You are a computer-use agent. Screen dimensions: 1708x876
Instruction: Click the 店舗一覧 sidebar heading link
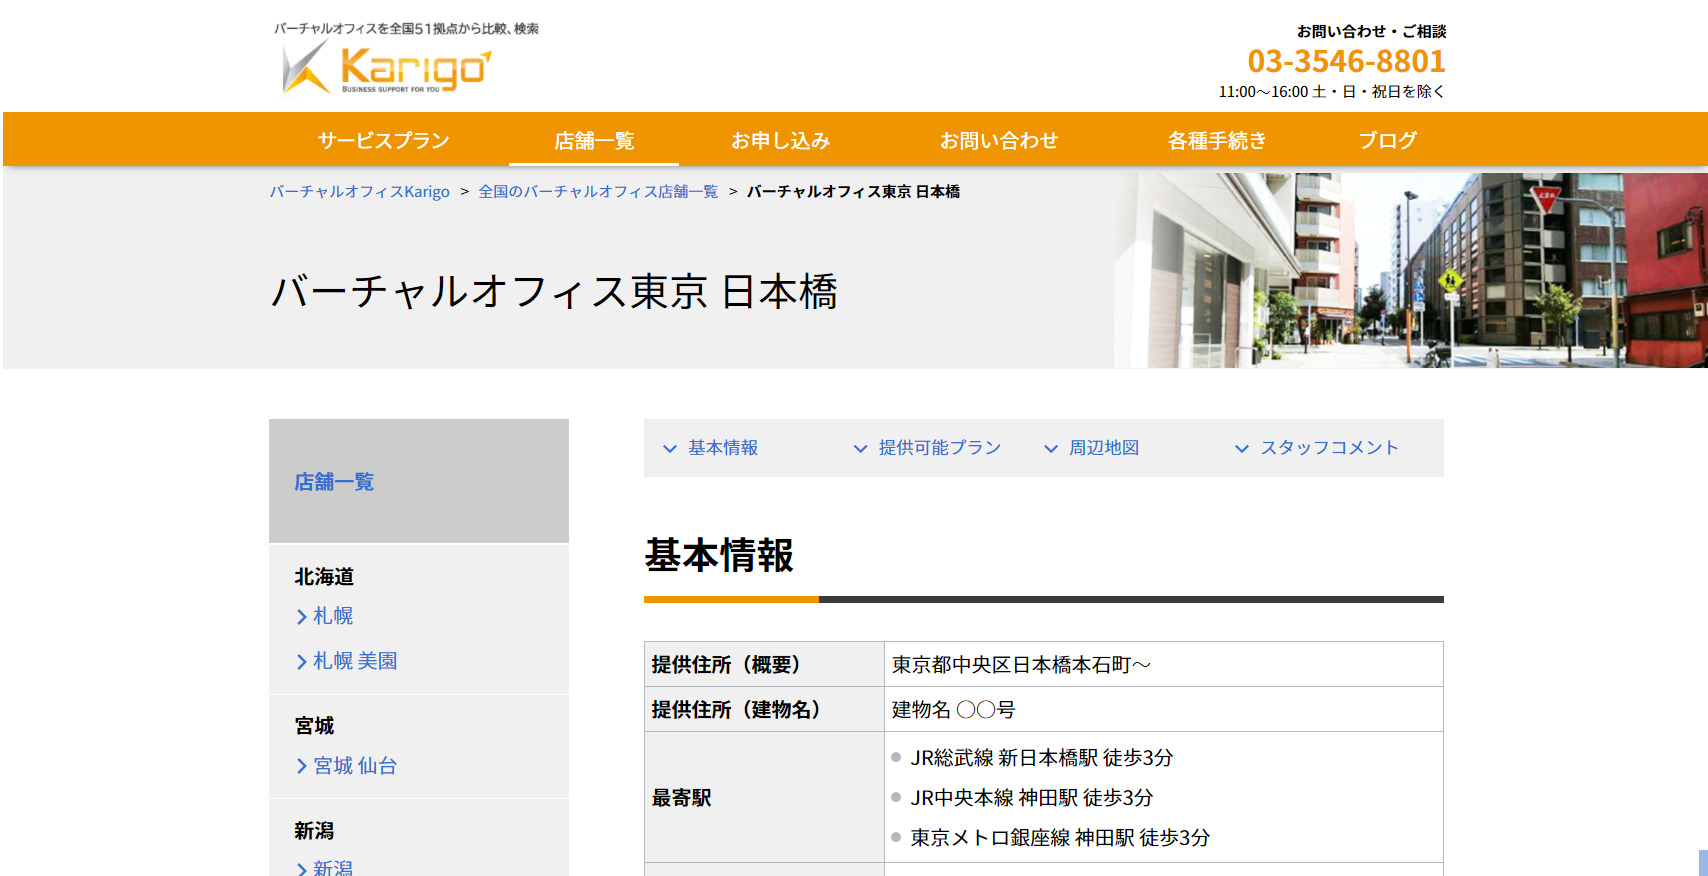click(x=334, y=482)
